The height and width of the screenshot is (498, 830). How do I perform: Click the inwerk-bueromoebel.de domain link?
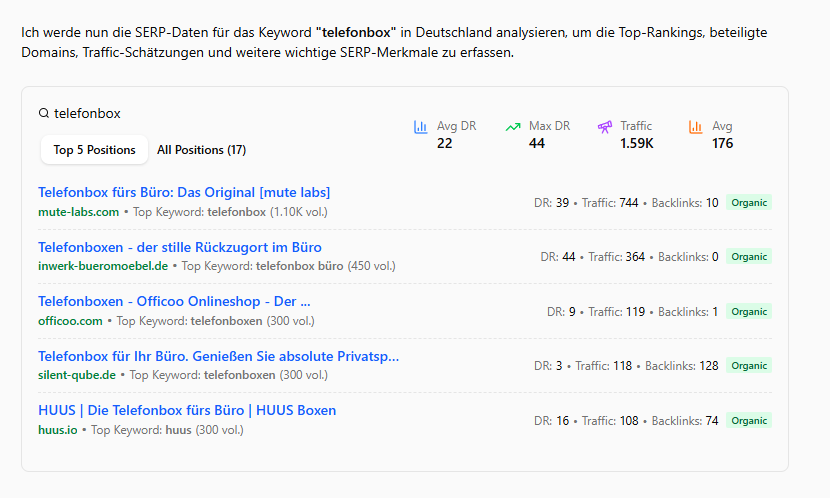[x=103, y=266]
